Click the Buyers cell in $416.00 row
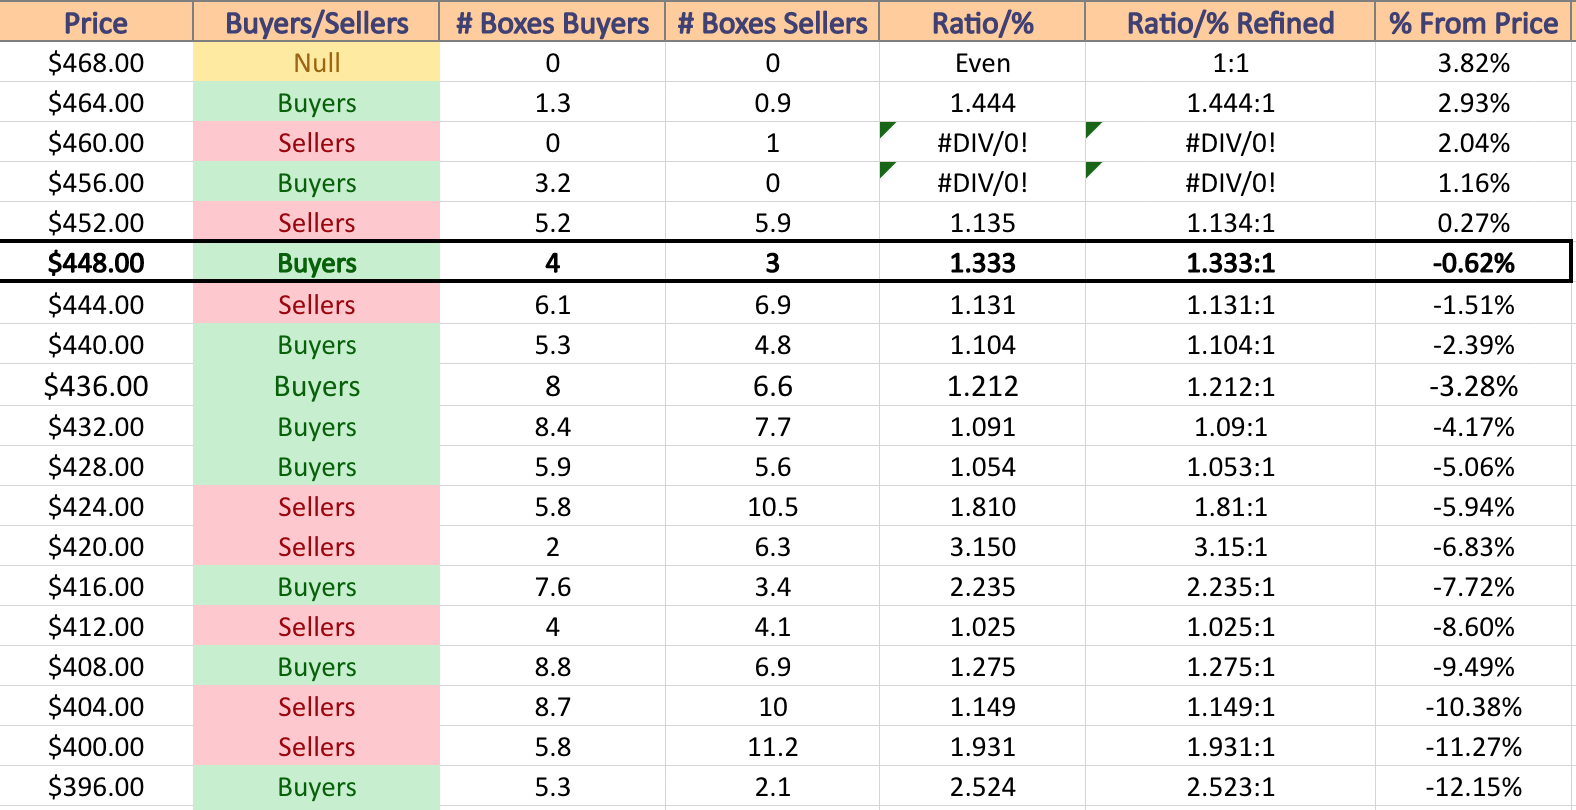The height and width of the screenshot is (810, 1576). 316,587
